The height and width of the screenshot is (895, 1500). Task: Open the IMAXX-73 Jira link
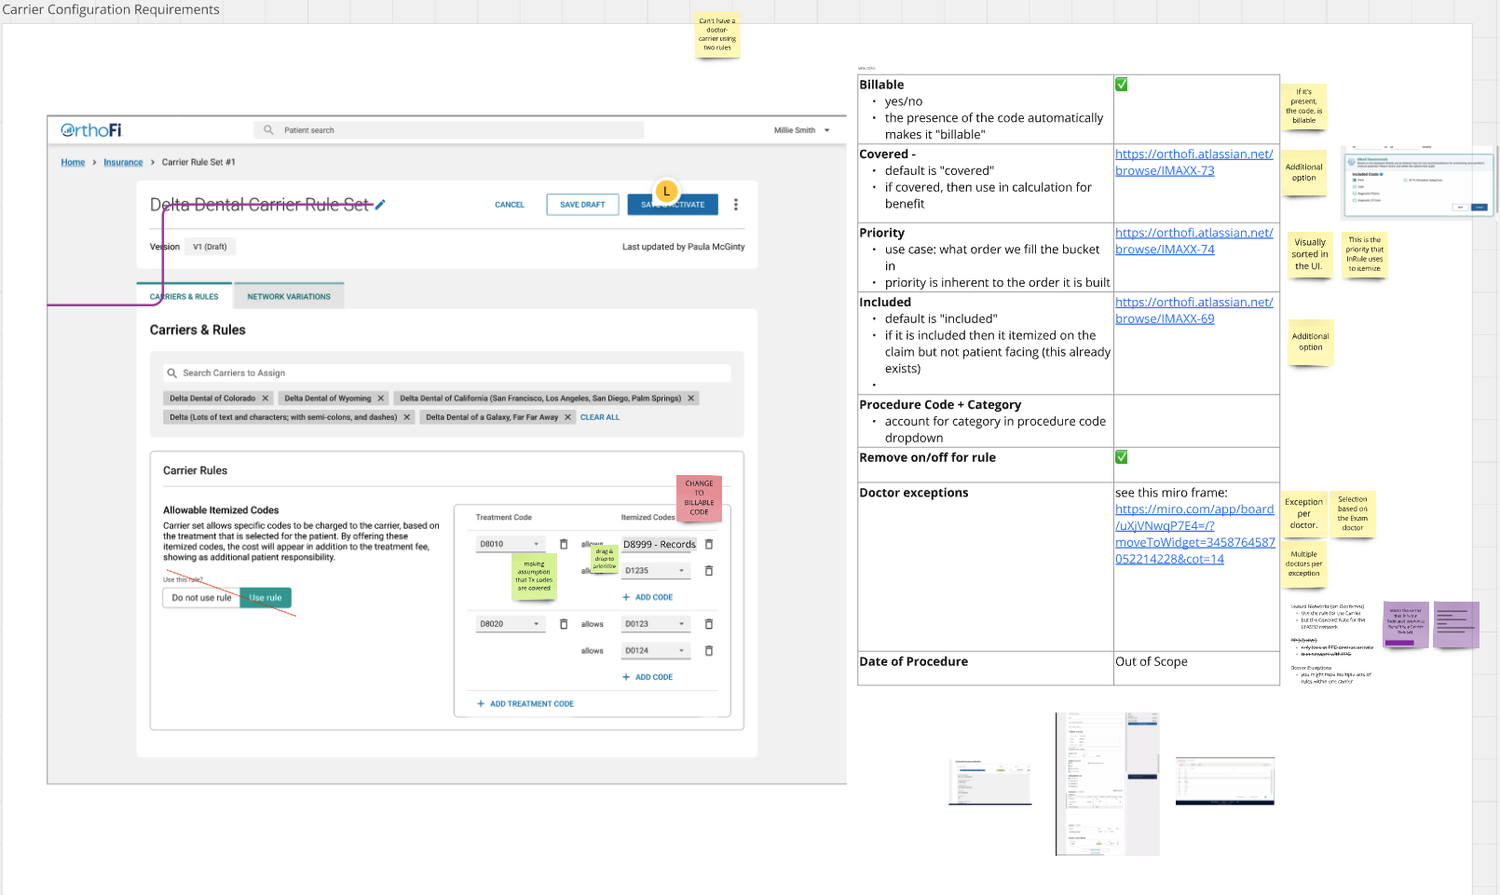click(1194, 162)
